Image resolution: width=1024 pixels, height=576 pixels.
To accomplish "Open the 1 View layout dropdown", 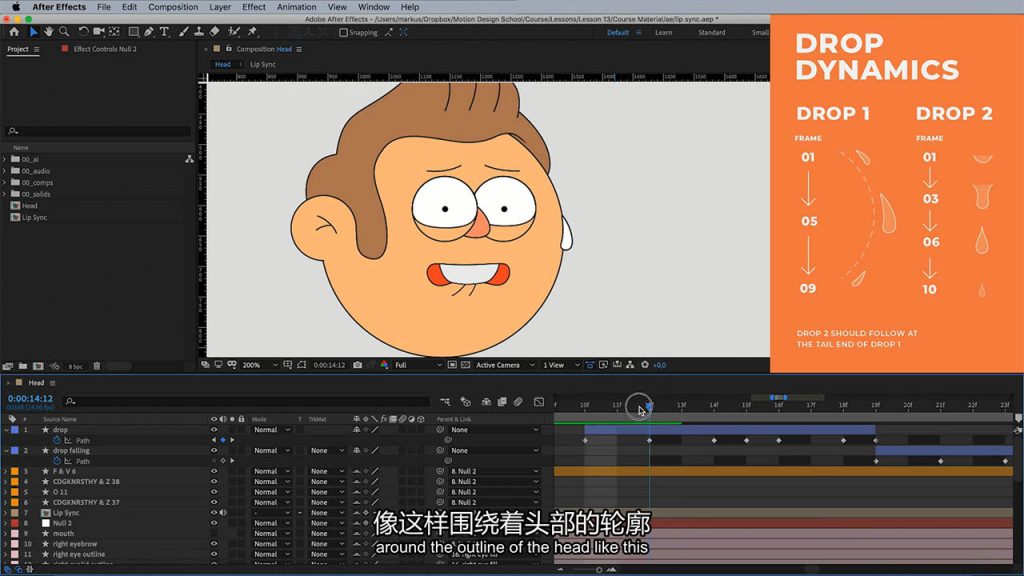I will (561, 365).
